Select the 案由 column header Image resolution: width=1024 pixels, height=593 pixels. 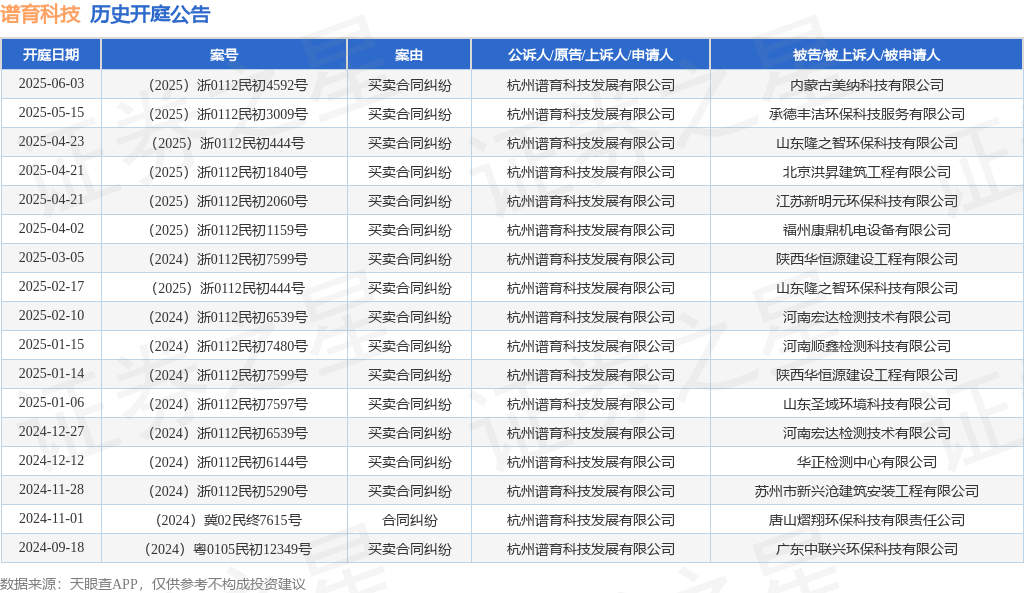pyautogui.click(x=409, y=55)
